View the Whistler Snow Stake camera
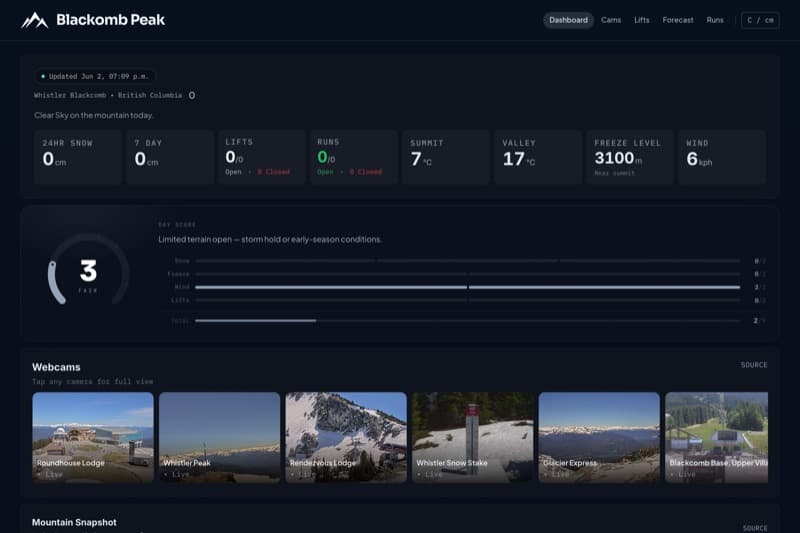Viewport: 800px width, 533px height. pos(472,437)
